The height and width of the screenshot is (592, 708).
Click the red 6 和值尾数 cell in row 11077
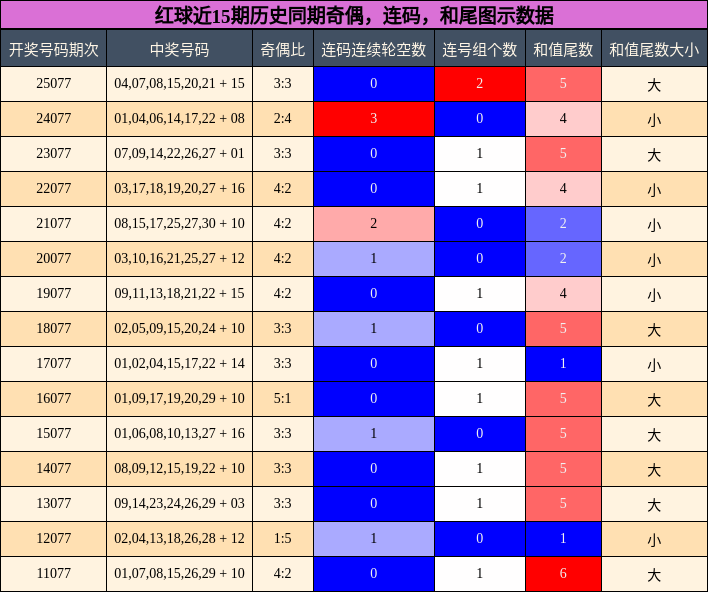pyautogui.click(x=563, y=573)
